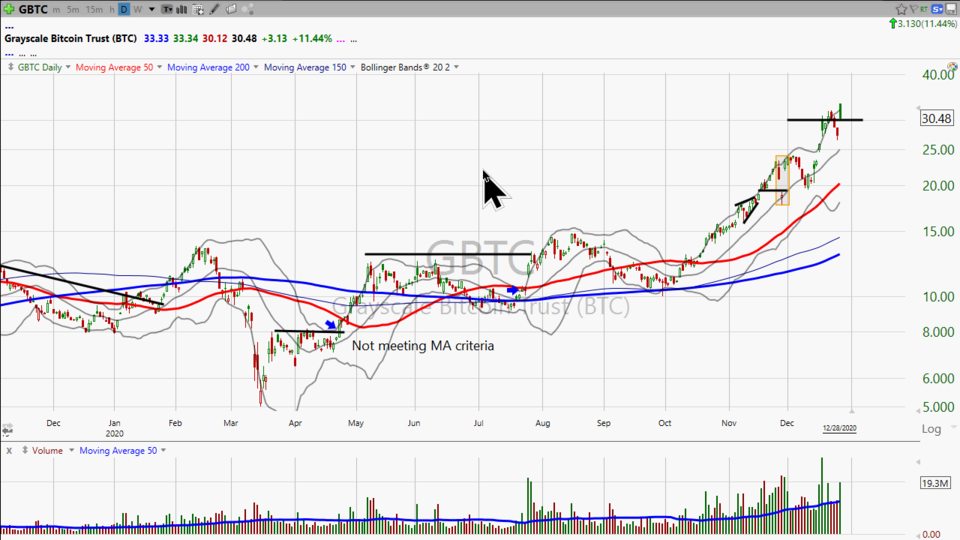960x540 pixels.
Task: Open the volume Moving Average 50 dropdown
Action: coord(163,451)
